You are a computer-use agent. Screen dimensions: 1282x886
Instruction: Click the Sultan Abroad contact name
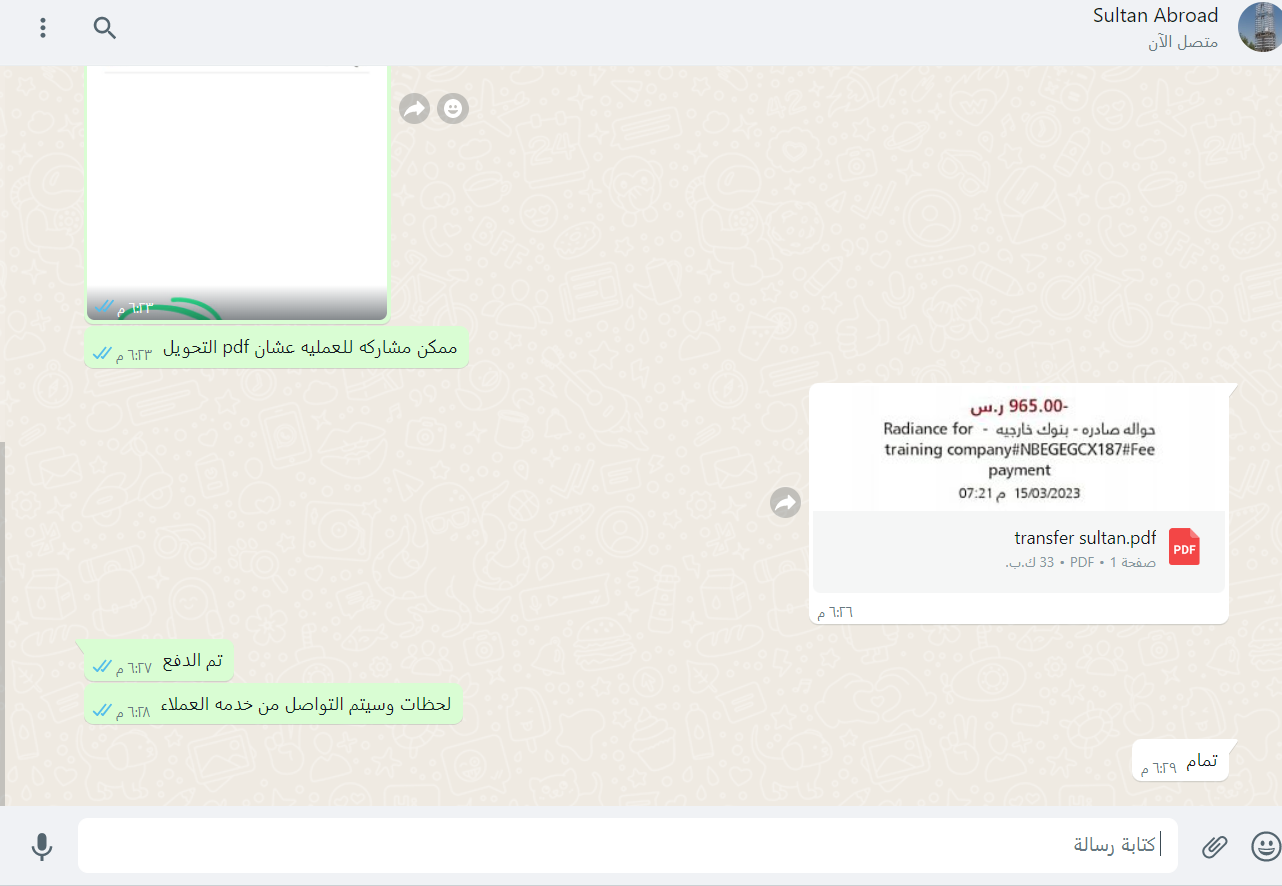point(1155,15)
